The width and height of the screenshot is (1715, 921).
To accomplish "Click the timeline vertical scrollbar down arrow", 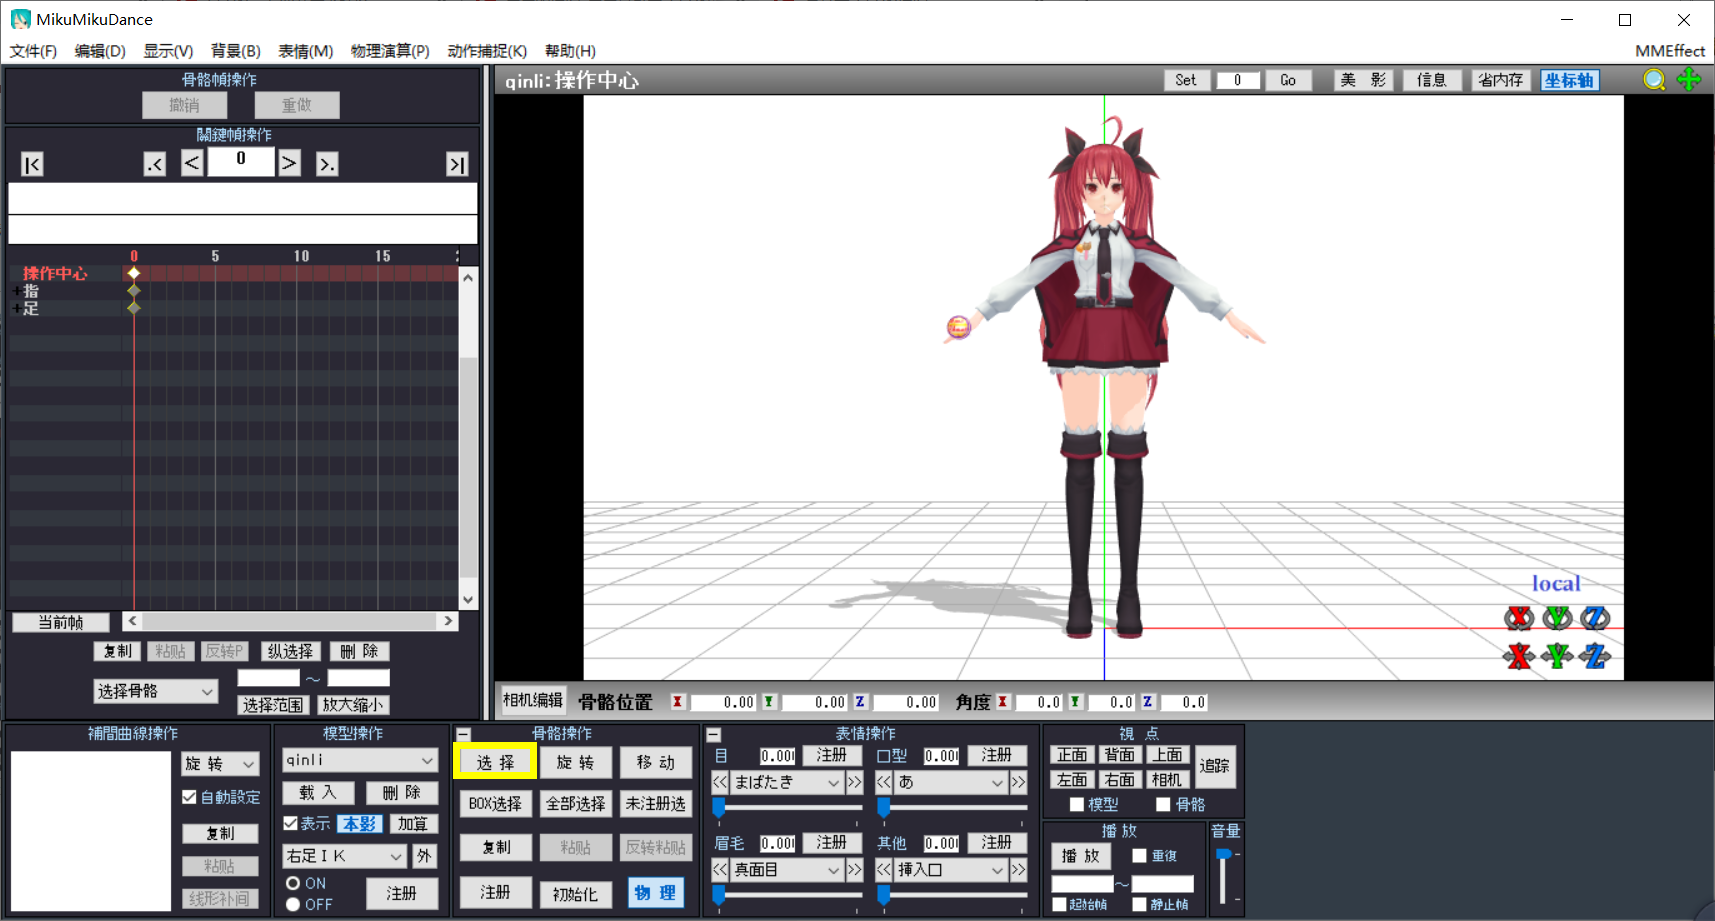I will coord(468,600).
